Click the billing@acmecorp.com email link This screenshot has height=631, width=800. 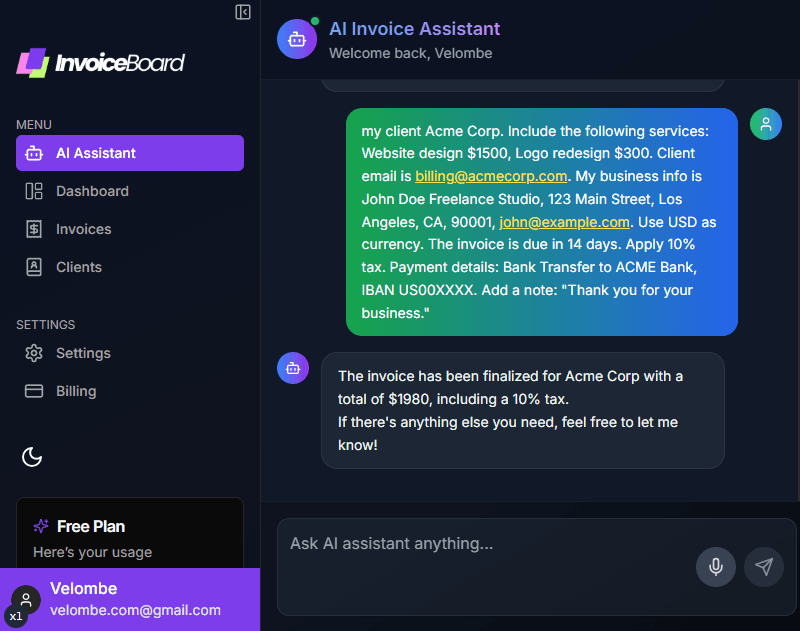(491, 176)
